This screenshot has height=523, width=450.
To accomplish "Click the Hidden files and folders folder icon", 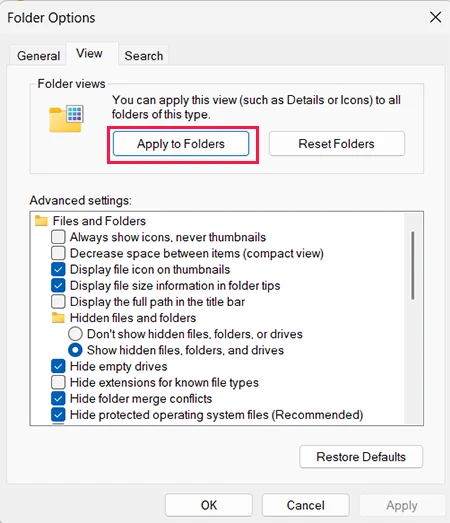I will click(58, 318).
